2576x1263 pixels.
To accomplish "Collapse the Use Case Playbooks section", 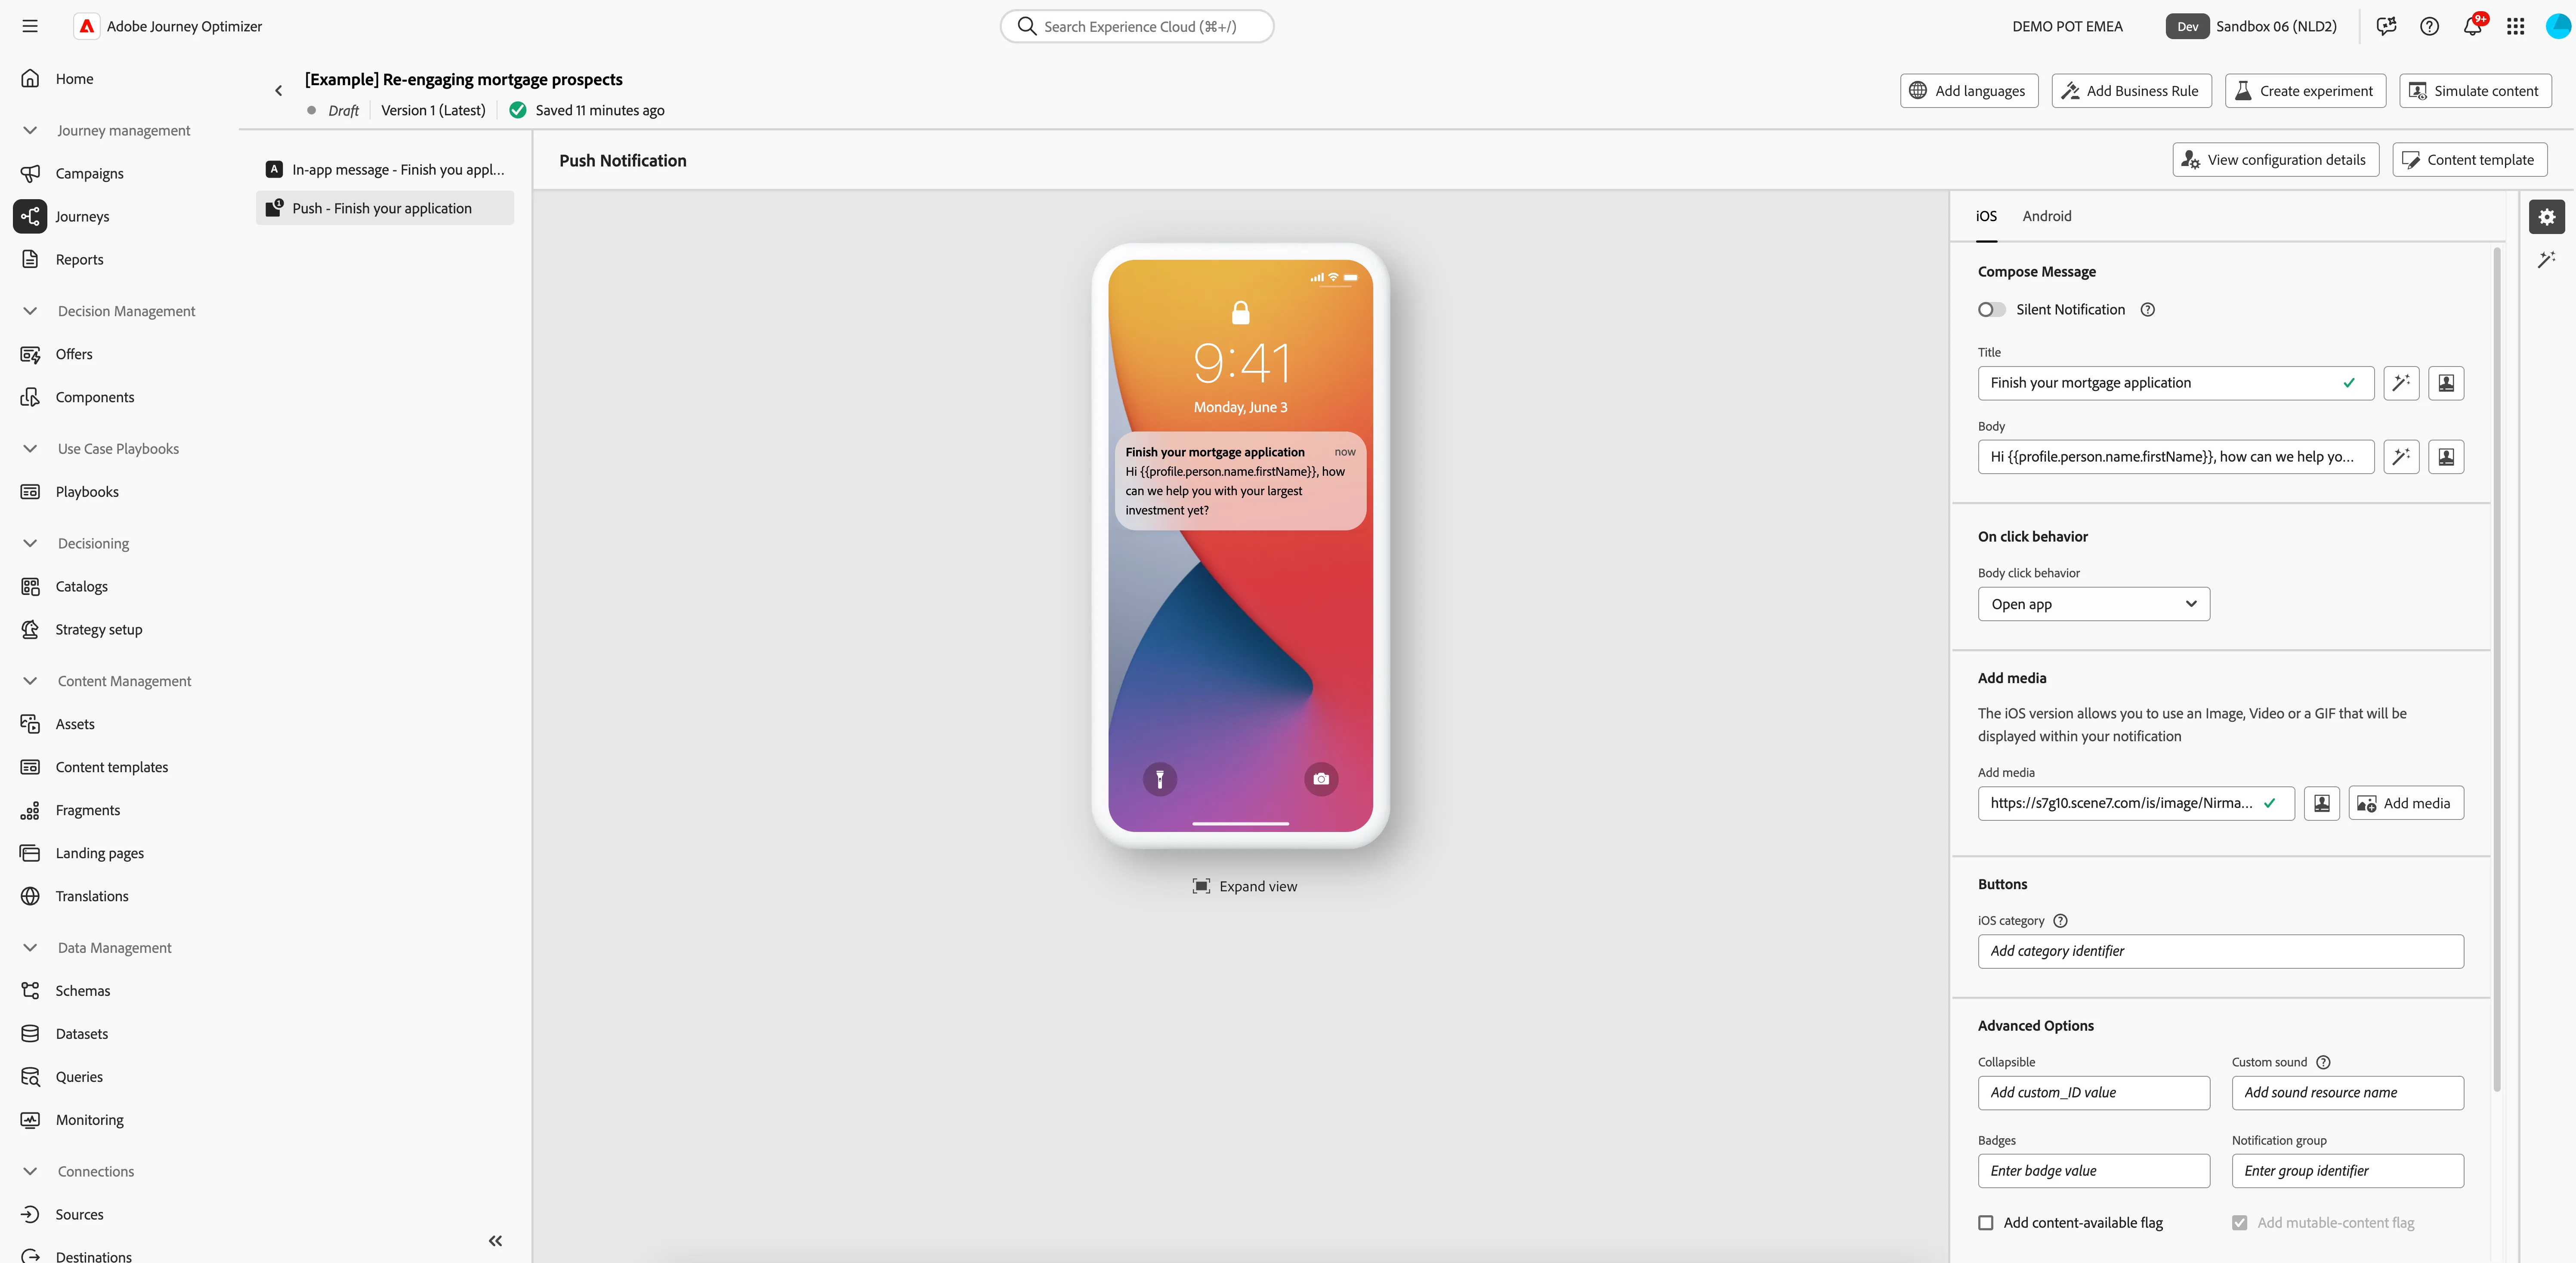I will click(30, 449).
